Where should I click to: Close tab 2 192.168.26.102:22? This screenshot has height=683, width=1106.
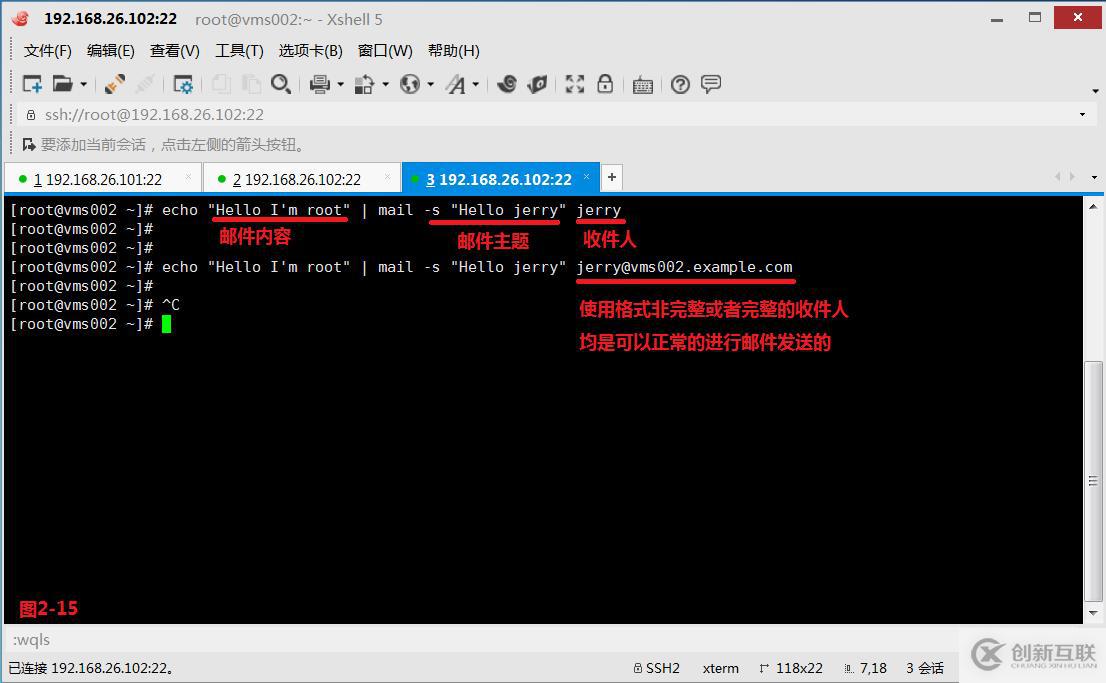pyautogui.click(x=387, y=177)
